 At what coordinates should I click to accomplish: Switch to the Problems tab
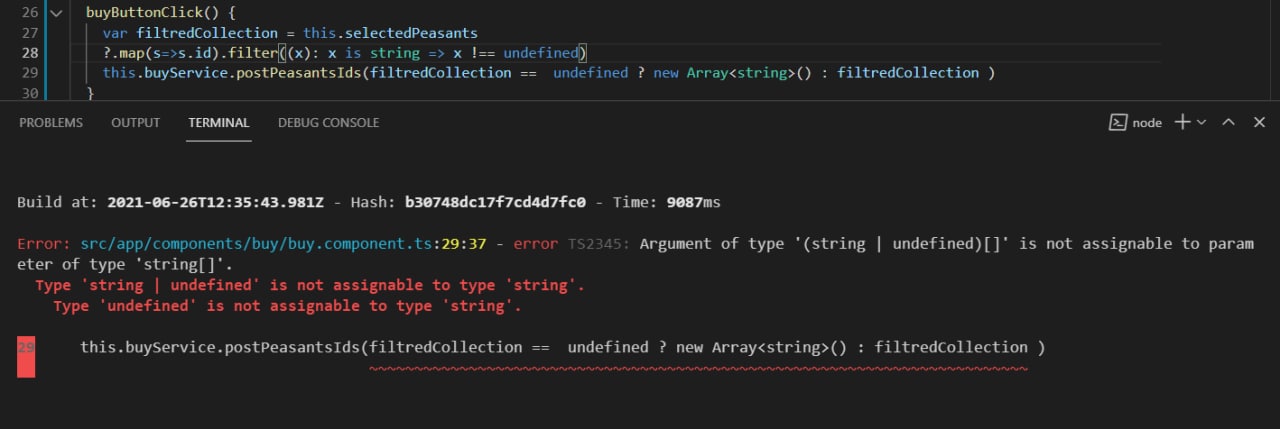(51, 122)
